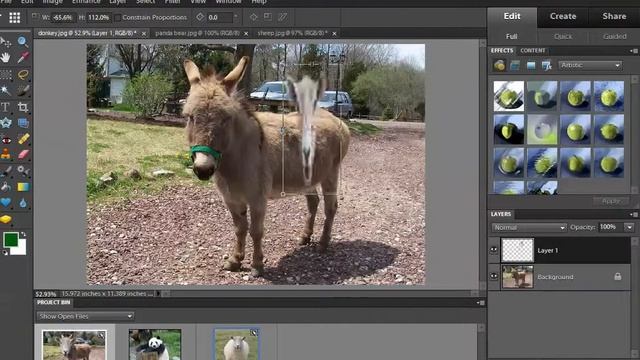Hide the Background layer eye icon
This screenshot has height=360, width=640.
pos(493,276)
